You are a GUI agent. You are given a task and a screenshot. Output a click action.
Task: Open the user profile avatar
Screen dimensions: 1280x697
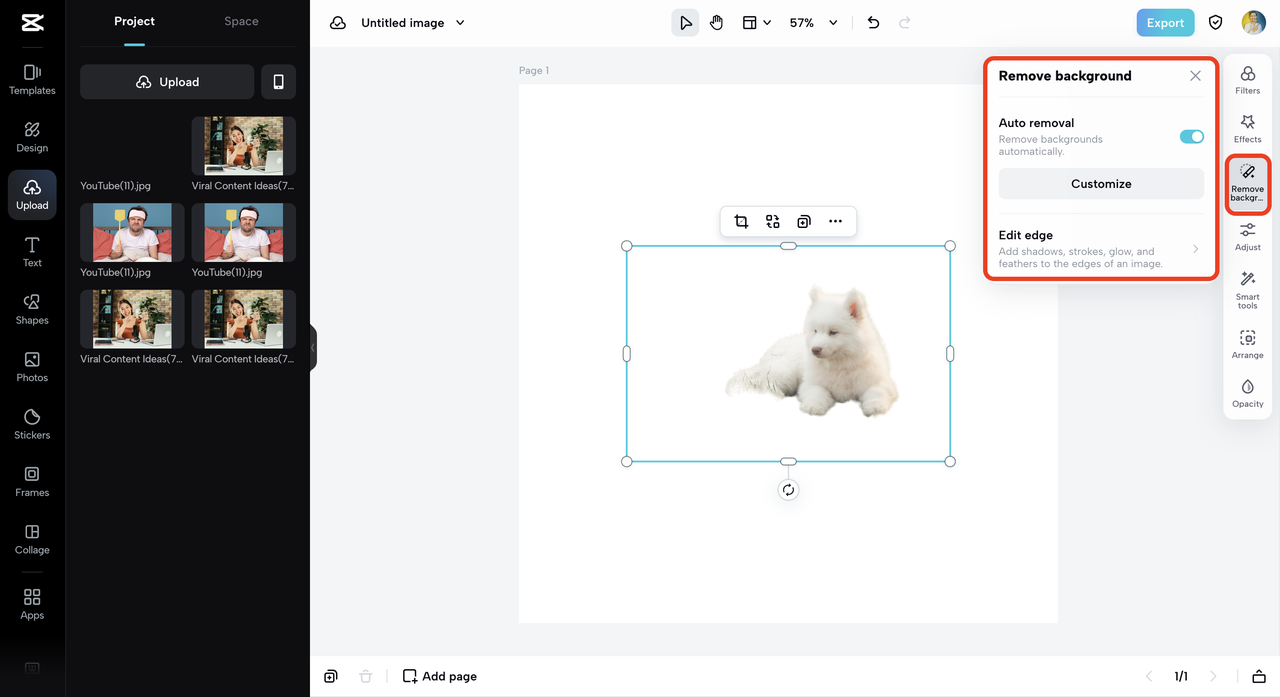pyautogui.click(x=1253, y=23)
